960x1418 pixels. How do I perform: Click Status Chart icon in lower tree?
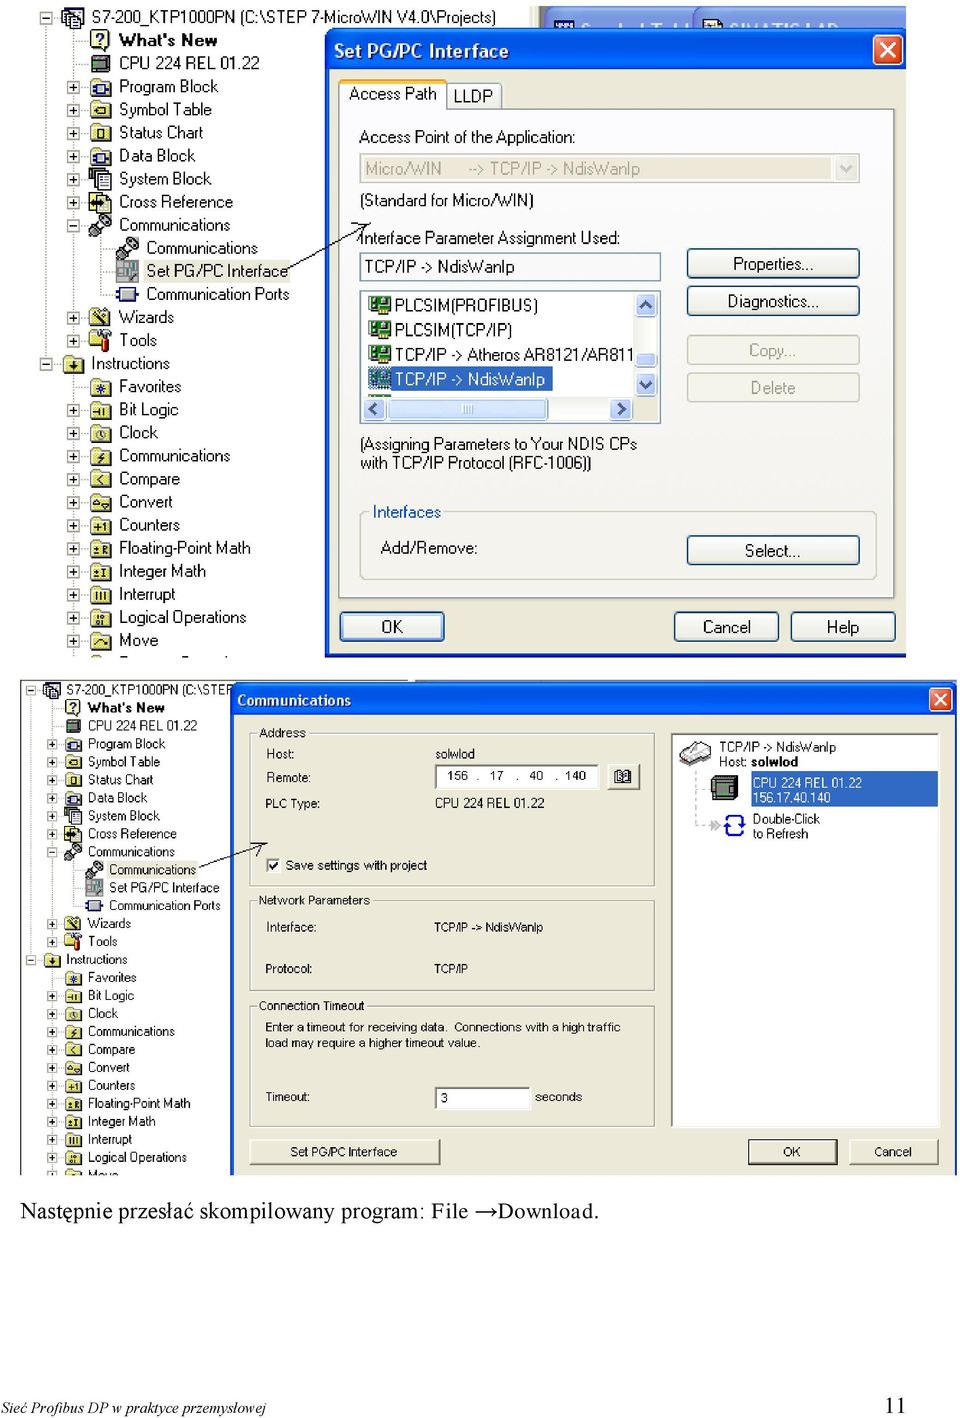(x=73, y=780)
